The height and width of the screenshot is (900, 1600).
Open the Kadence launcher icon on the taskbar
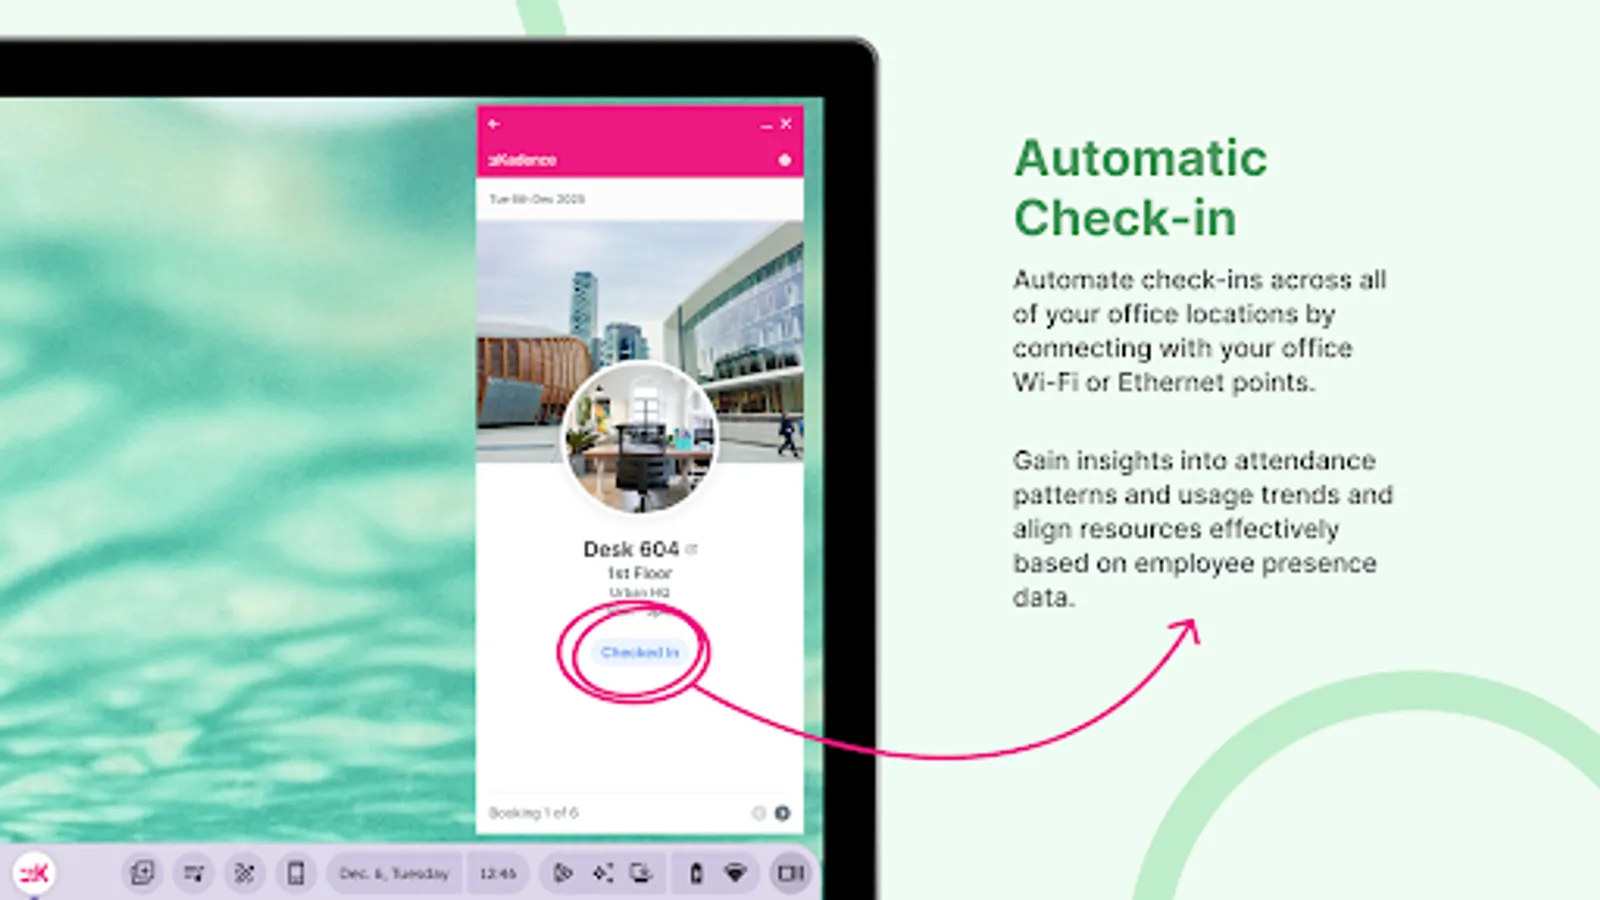pyautogui.click(x=34, y=873)
